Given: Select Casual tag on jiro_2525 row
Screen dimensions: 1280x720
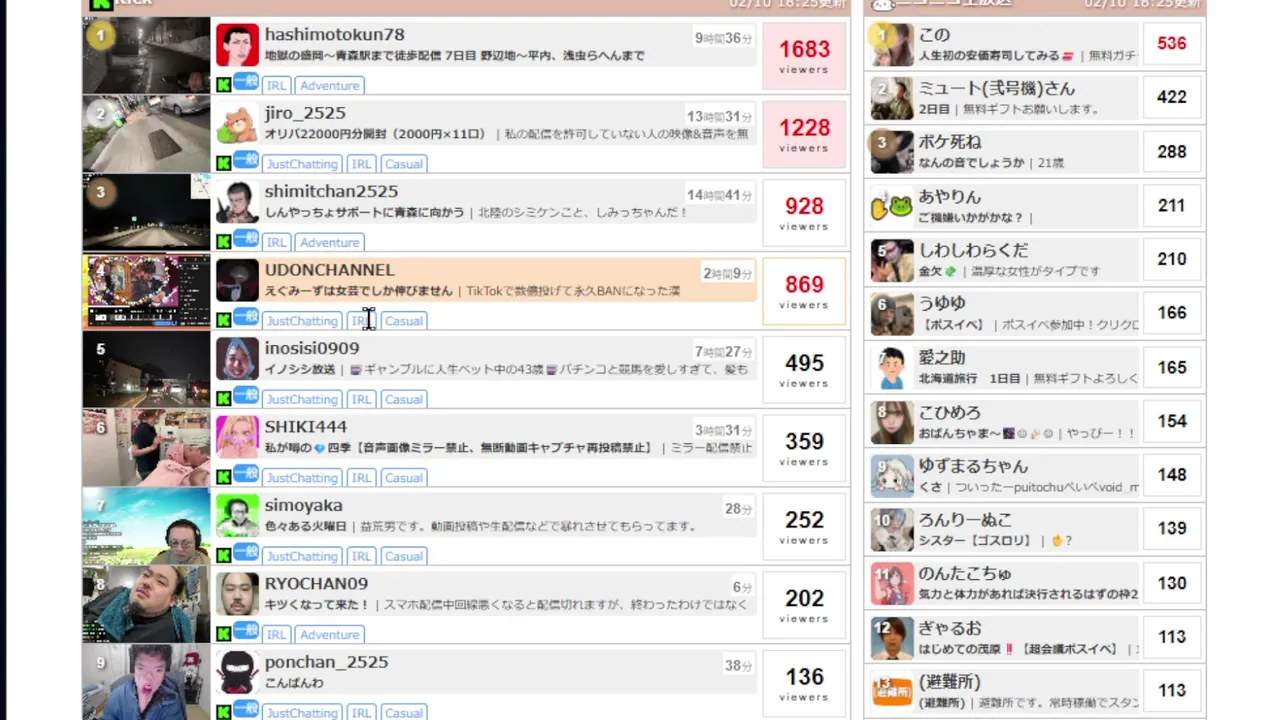Looking at the screenshot, I should [x=404, y=164].
